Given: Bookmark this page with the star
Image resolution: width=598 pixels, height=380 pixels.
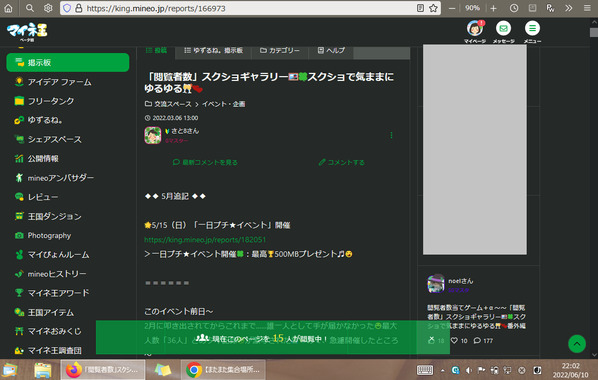Looking at the screenshot, I should (x=433, y=8).
